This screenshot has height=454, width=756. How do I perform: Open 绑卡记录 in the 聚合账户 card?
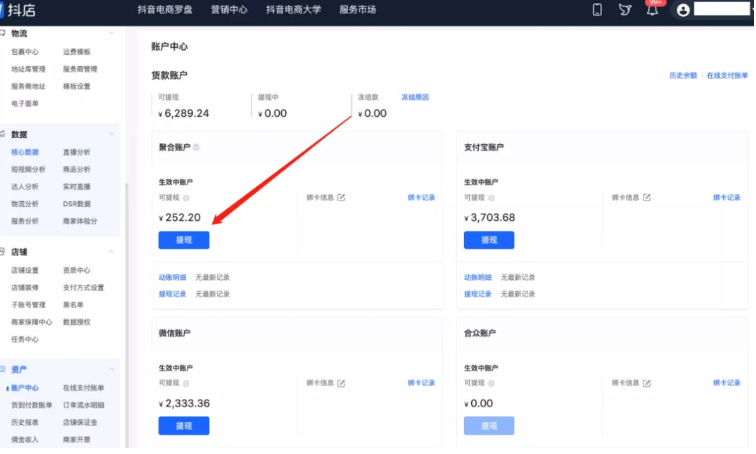tap(421, 198)
